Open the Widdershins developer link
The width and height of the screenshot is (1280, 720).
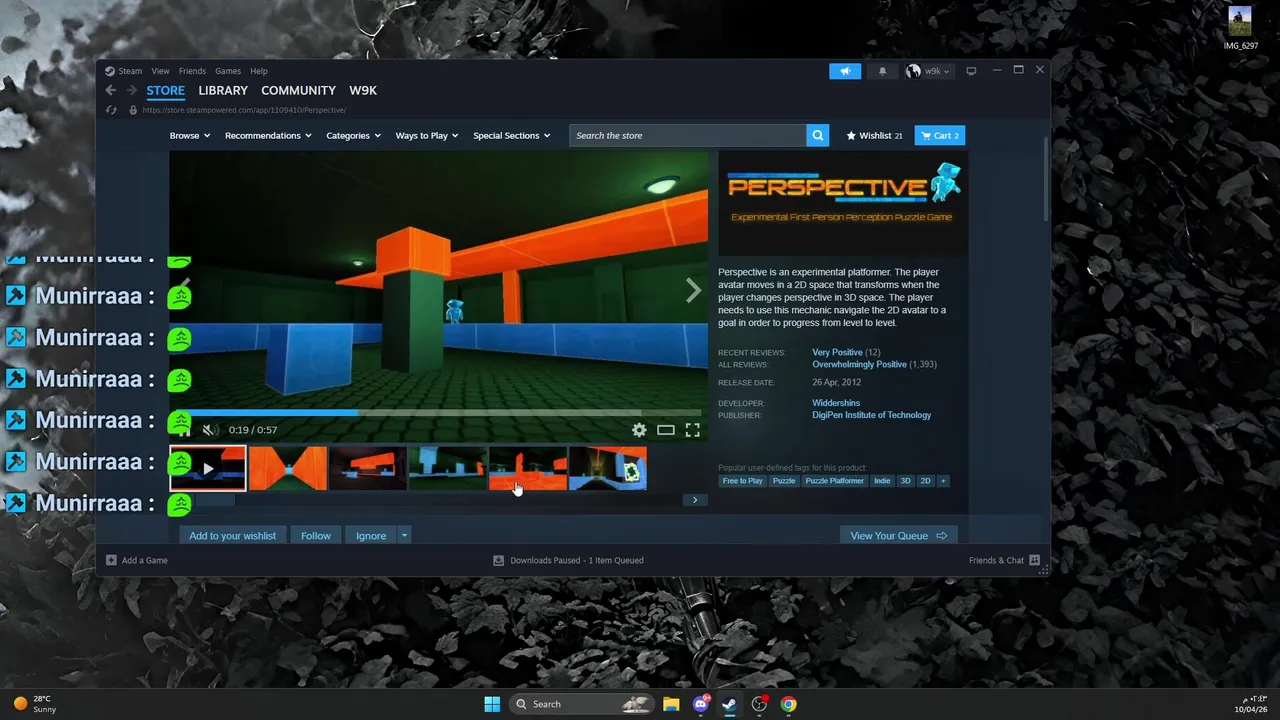[836, 403]
